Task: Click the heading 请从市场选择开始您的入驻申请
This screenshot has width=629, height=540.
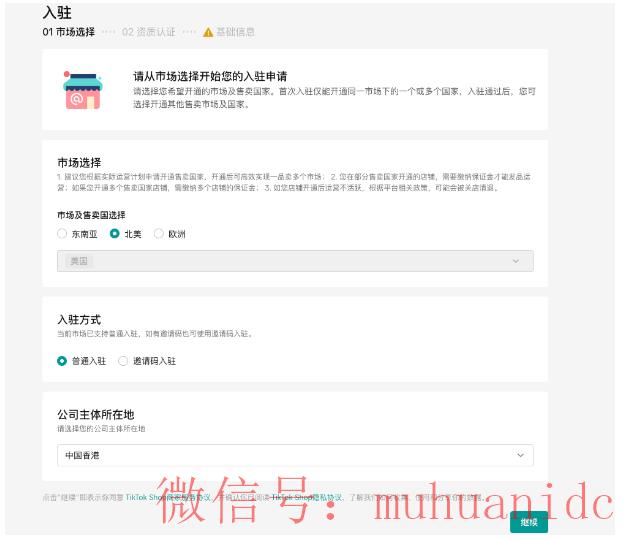Action: pos(210,76)
